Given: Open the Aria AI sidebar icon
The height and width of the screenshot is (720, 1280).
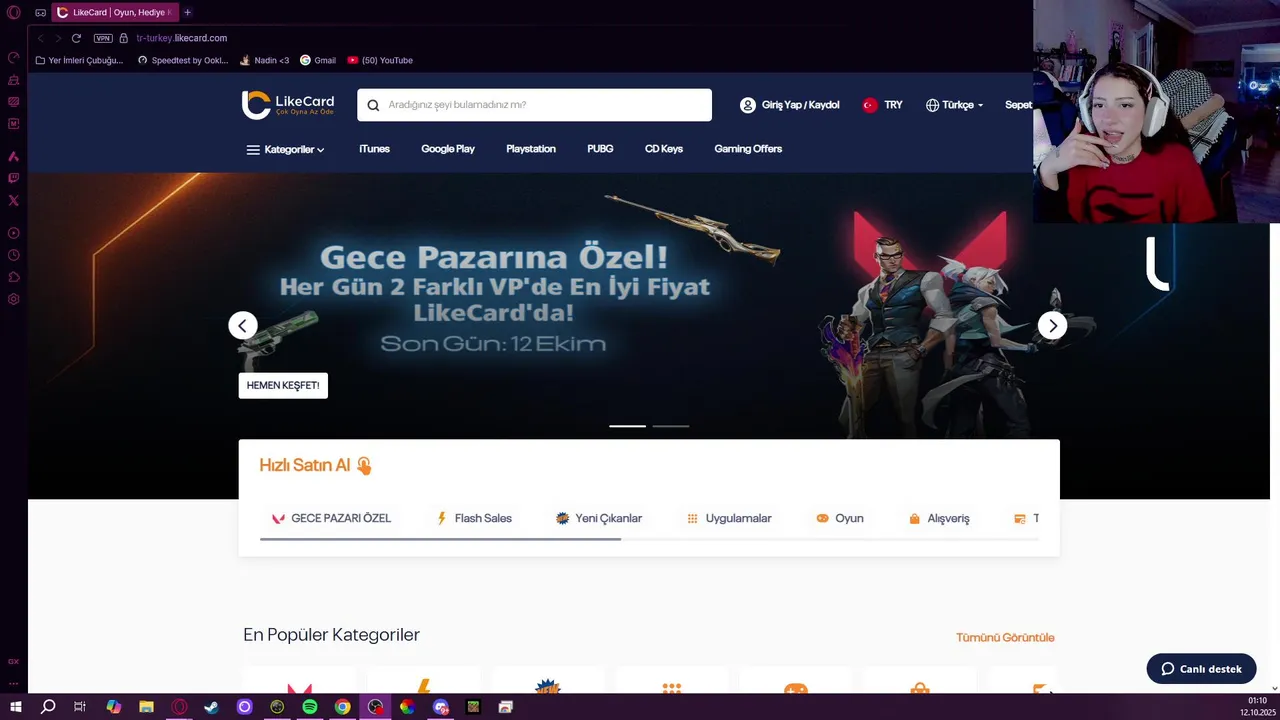Looking at the screenshot, I should pyautogui.click(x=14, y=156).
